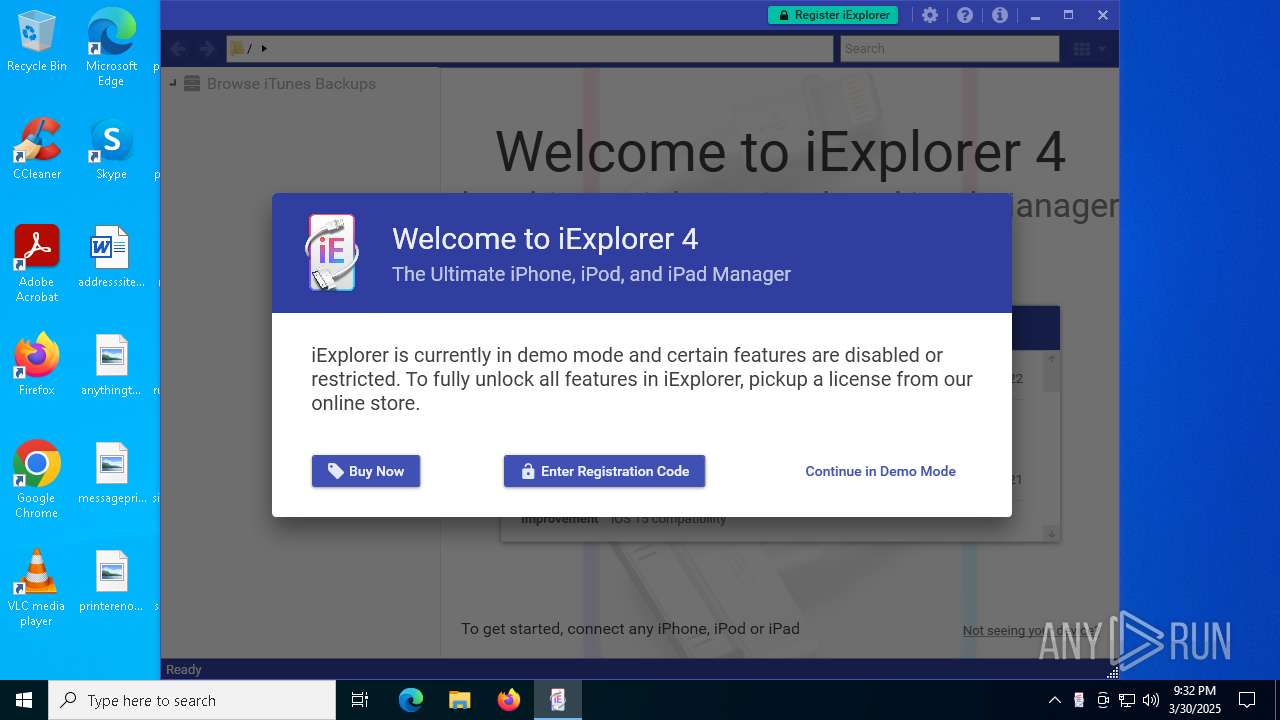Image resolution: width=1280 pixels, height=720 pixels.
Task: Choose Continue in Demo Mode
Action: click(880, 471)
